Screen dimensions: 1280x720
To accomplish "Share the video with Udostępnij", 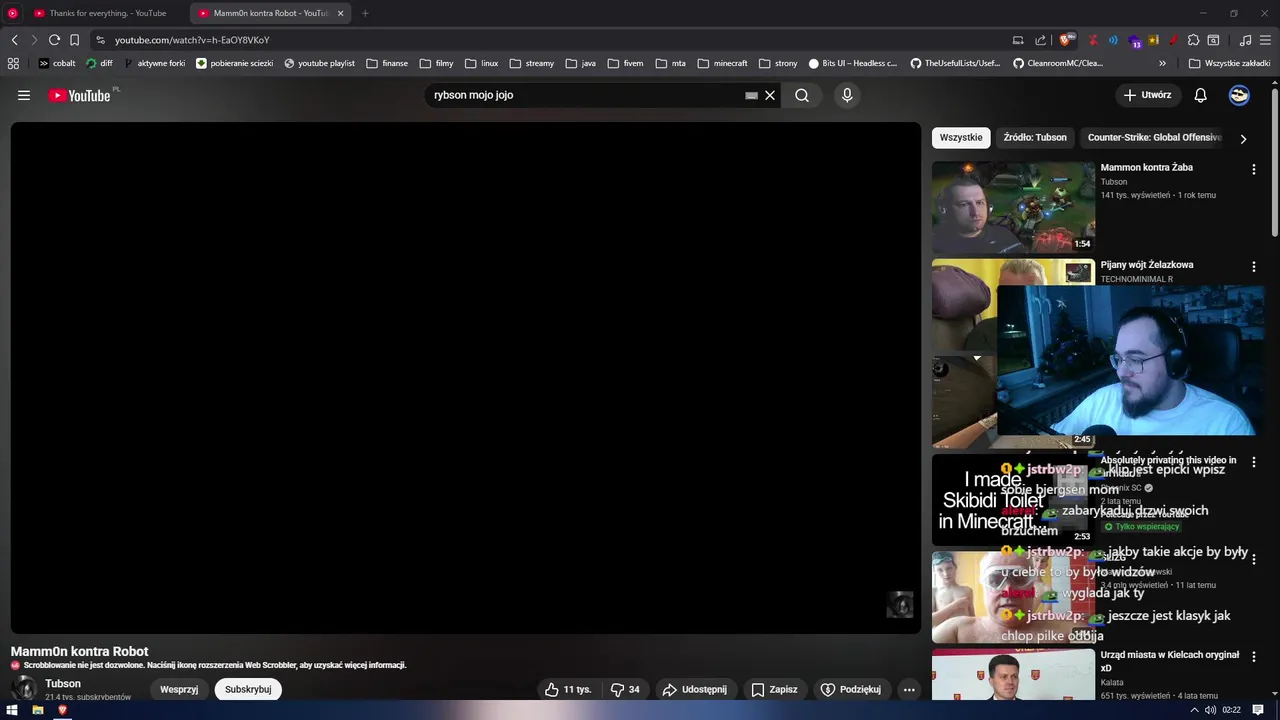I will pos(695,689).
